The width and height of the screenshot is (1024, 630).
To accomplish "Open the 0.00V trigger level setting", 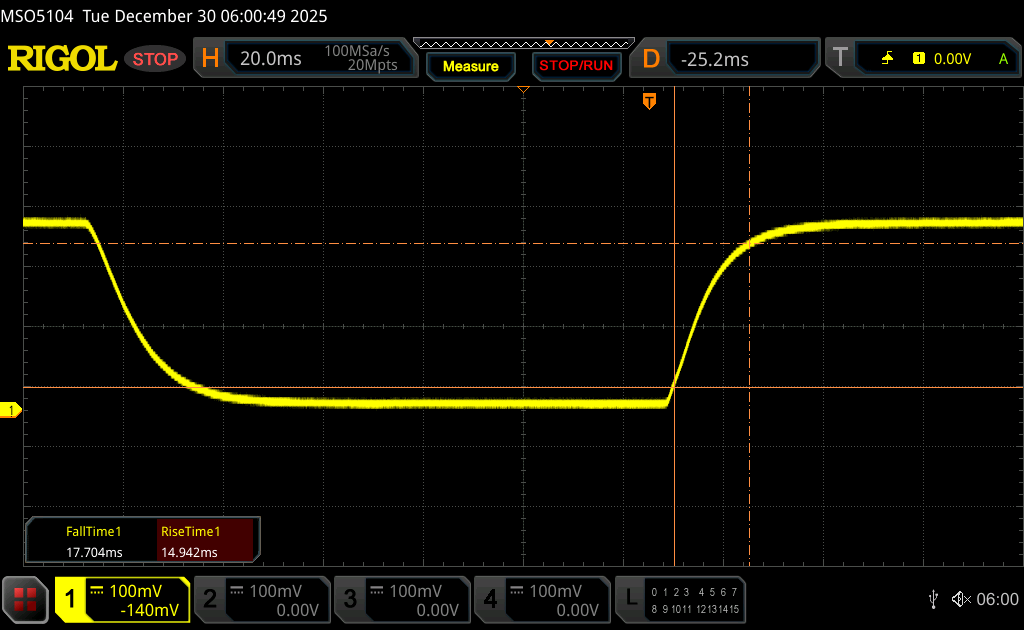I will pos(952,59).
